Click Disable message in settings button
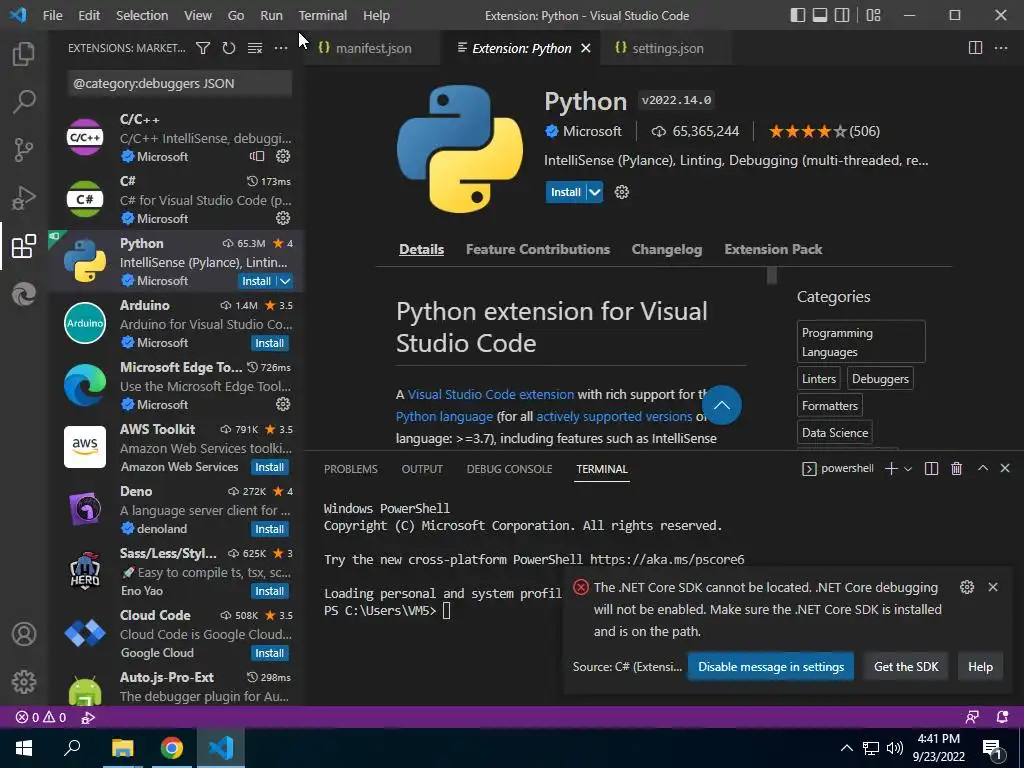The width and height of the screenshot is (1024, 768). 771,667
